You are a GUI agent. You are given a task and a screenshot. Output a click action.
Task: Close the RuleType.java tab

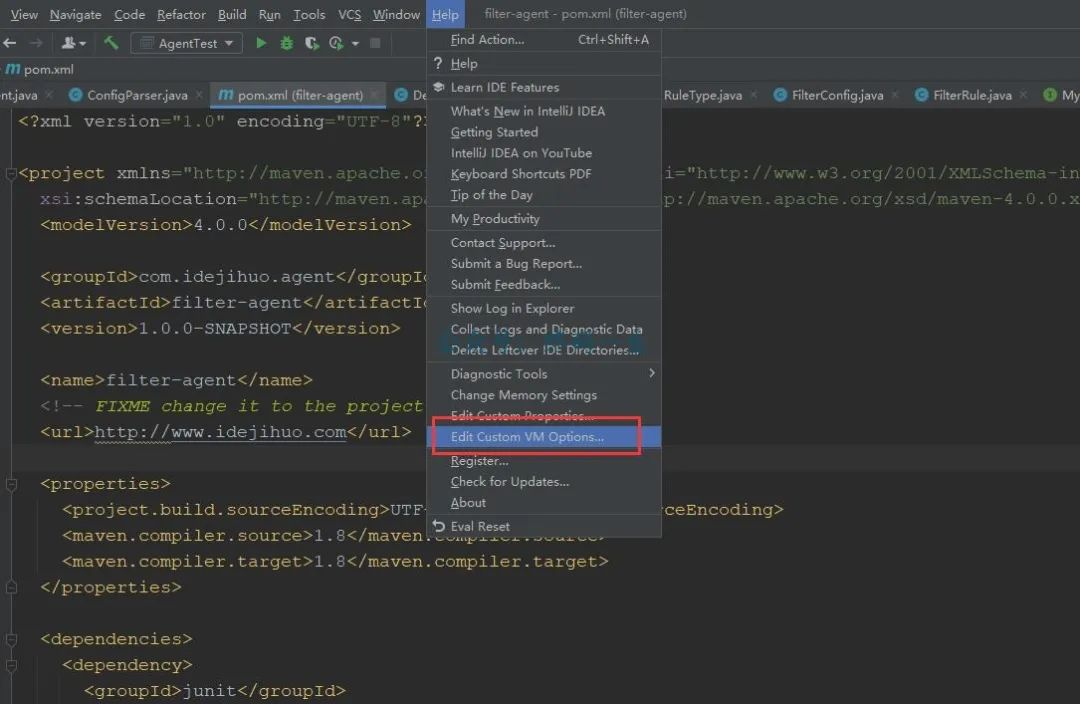pos(754,95)
